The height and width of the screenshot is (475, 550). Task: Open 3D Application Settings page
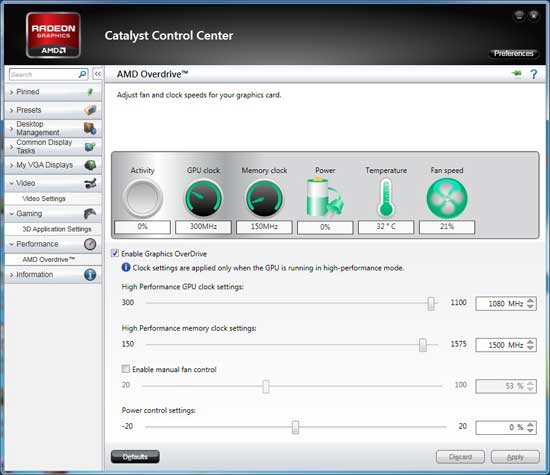click(57, 229)
